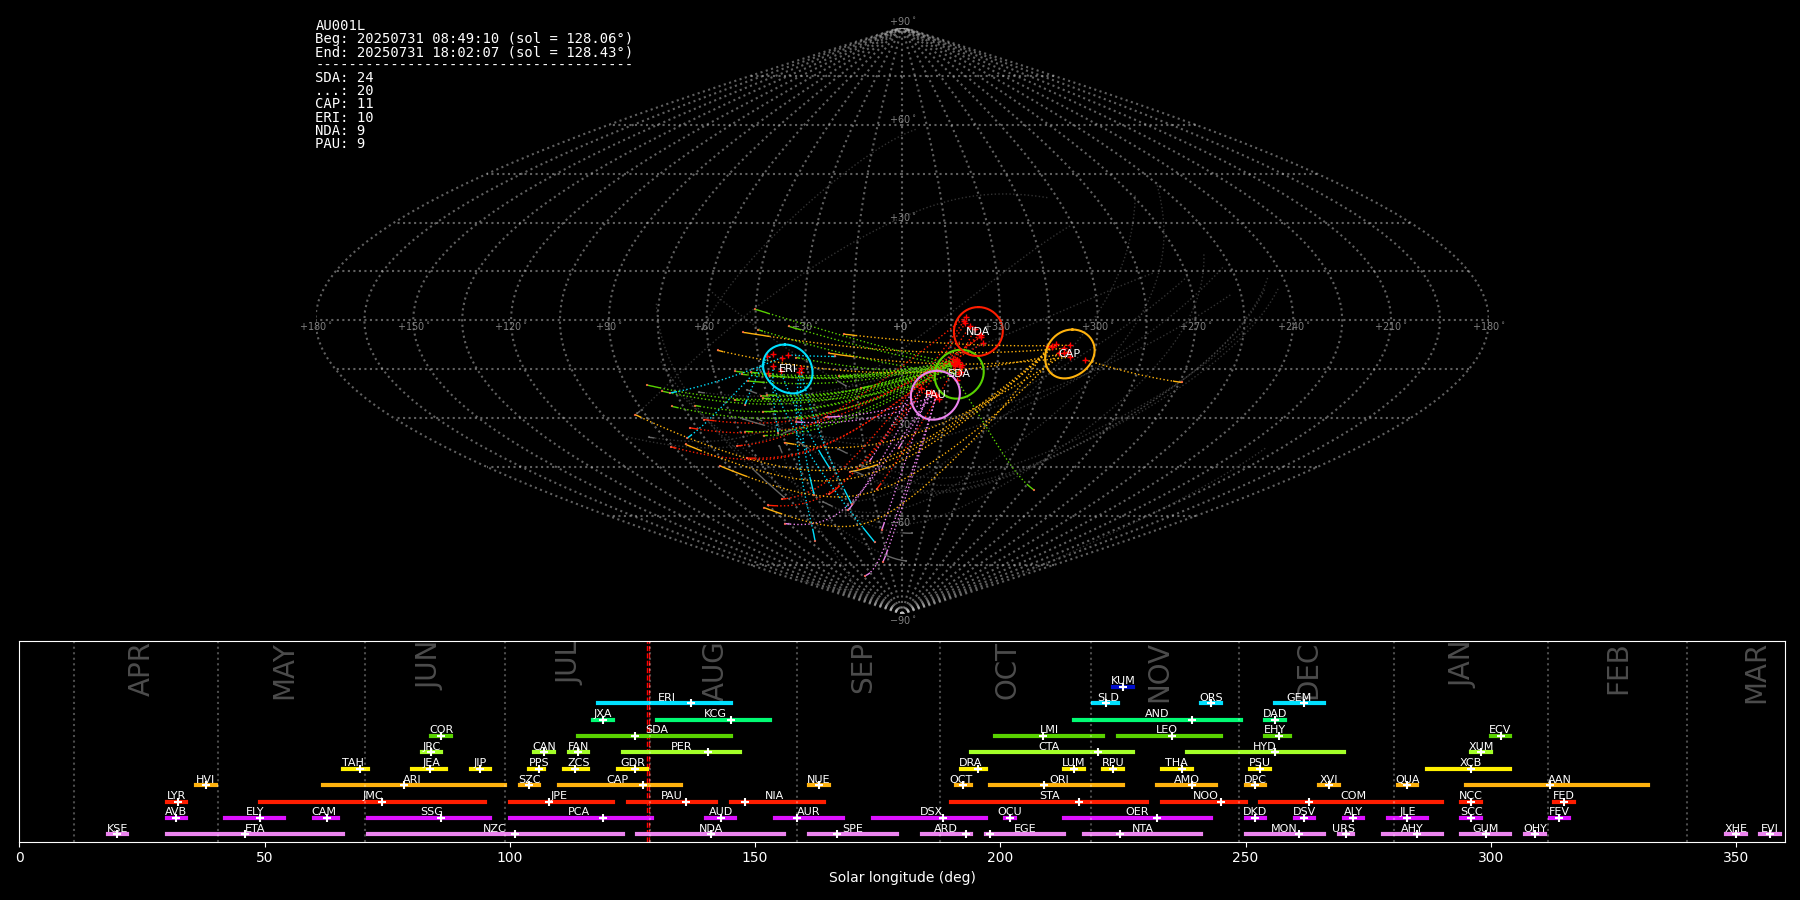Image resolution: width=1800 pixels, height=900 pixels.
Task: Click the AAN shower bar in timeline
Action: coord(1557,785)
